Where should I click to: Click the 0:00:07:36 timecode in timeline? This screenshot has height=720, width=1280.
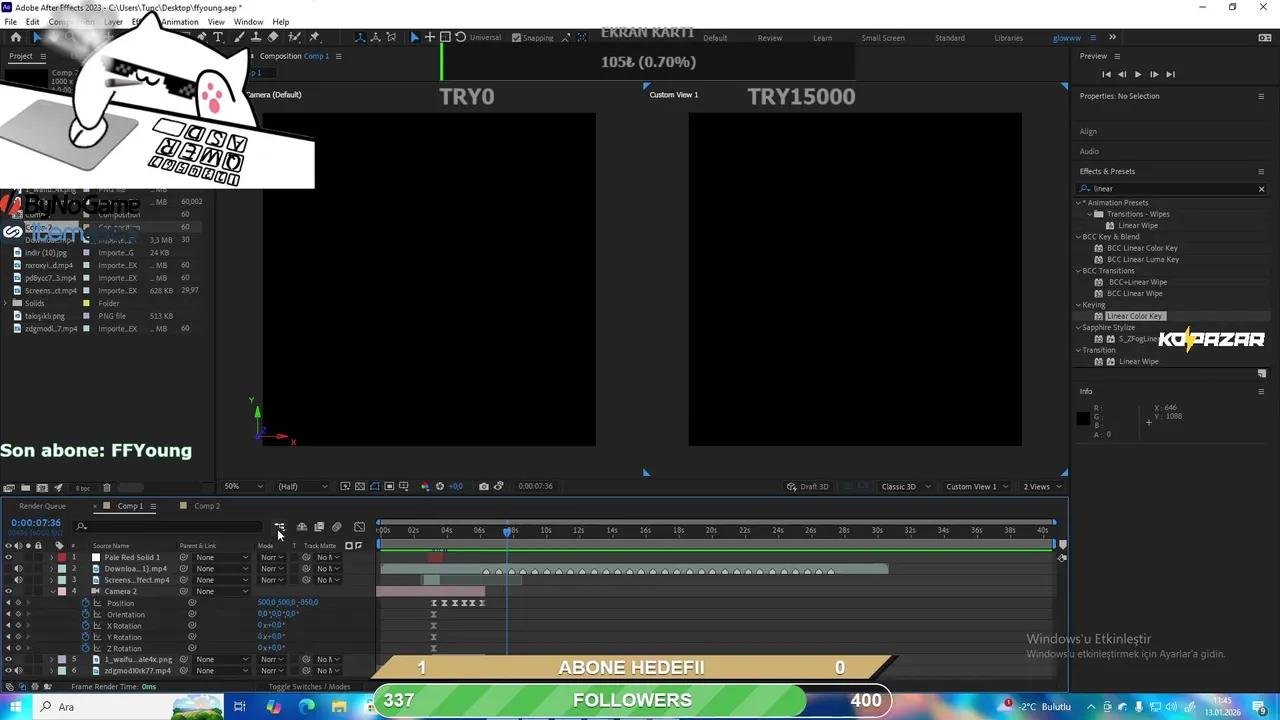[36, 523]
